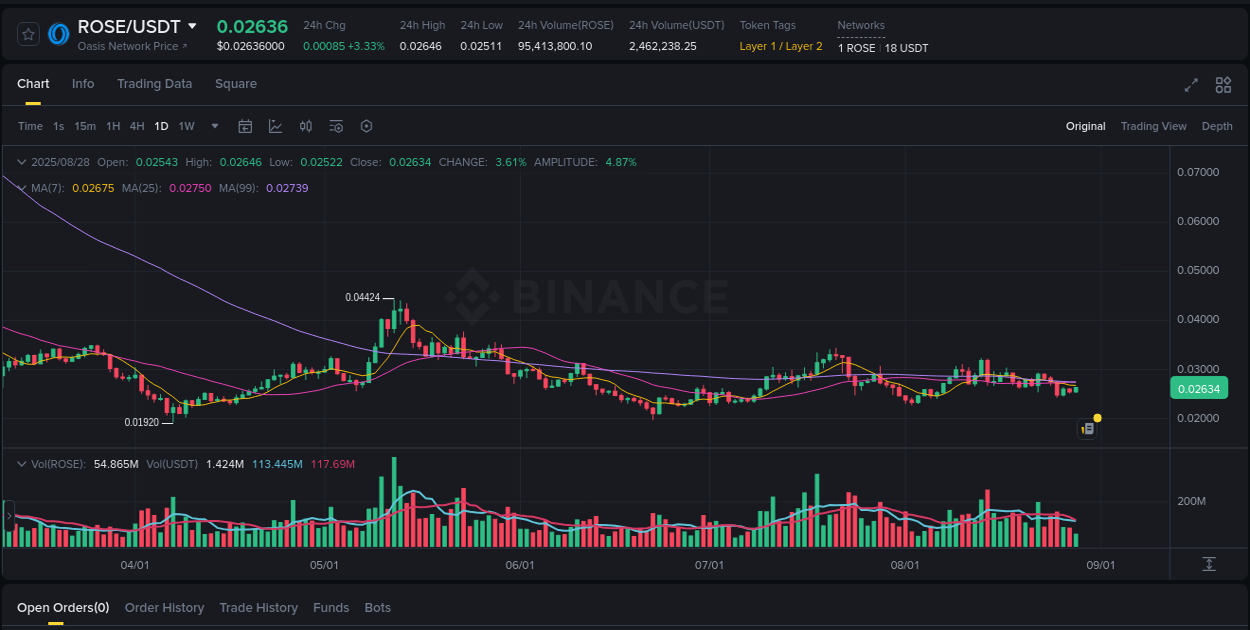Switch chart to Trading View mode
The height and width of the screenshot is (630, 1250).
click(1153, 126)
